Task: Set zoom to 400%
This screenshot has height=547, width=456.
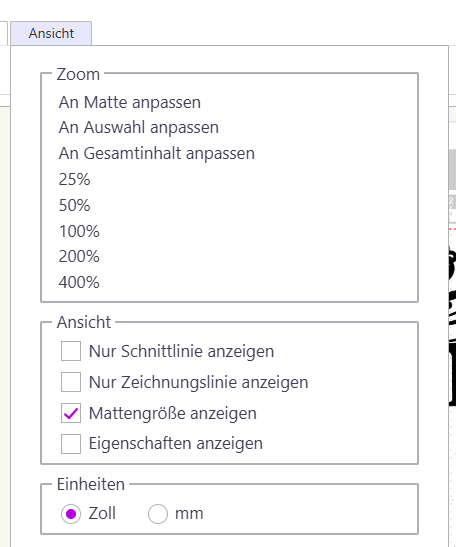Action: [79, 282]
